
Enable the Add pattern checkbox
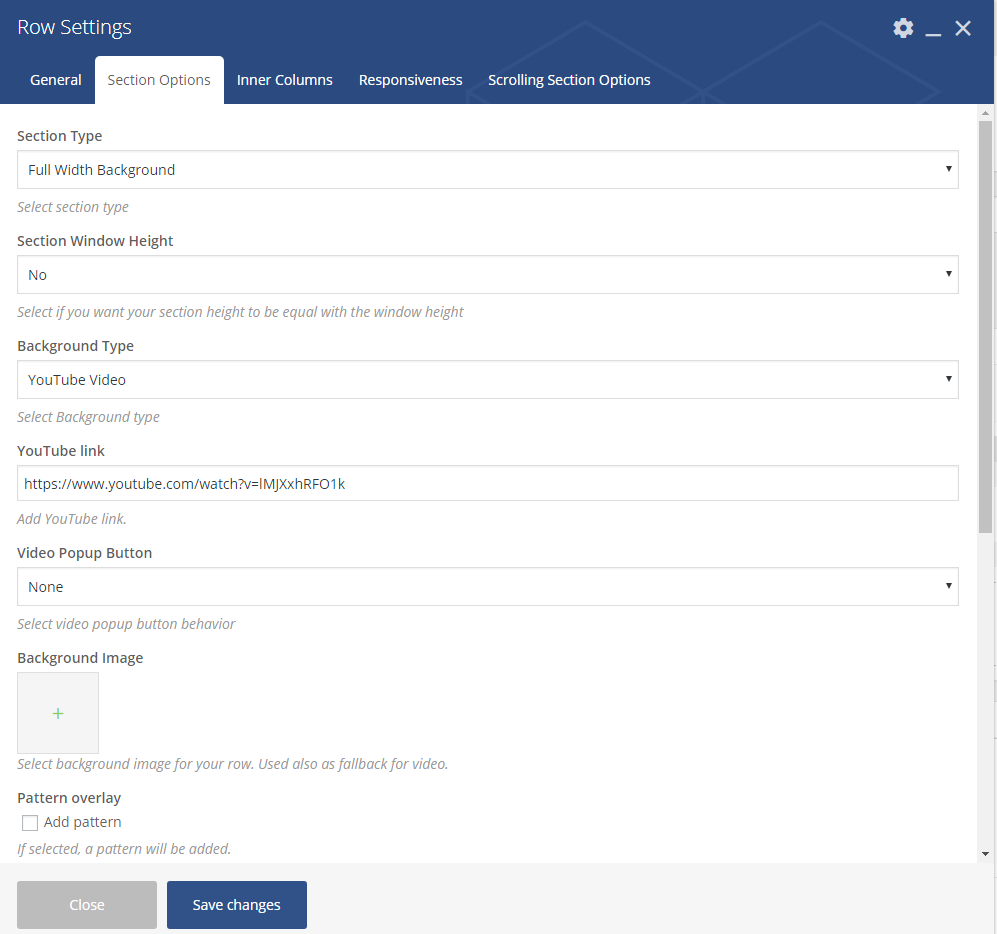coord(30,822)
